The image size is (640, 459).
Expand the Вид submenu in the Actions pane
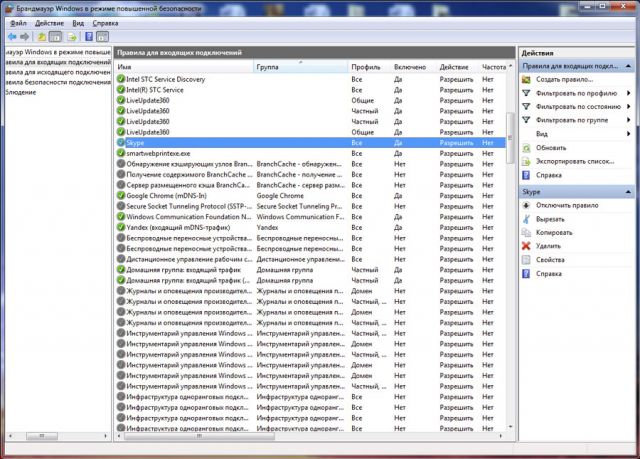click(x=629, y=134)
